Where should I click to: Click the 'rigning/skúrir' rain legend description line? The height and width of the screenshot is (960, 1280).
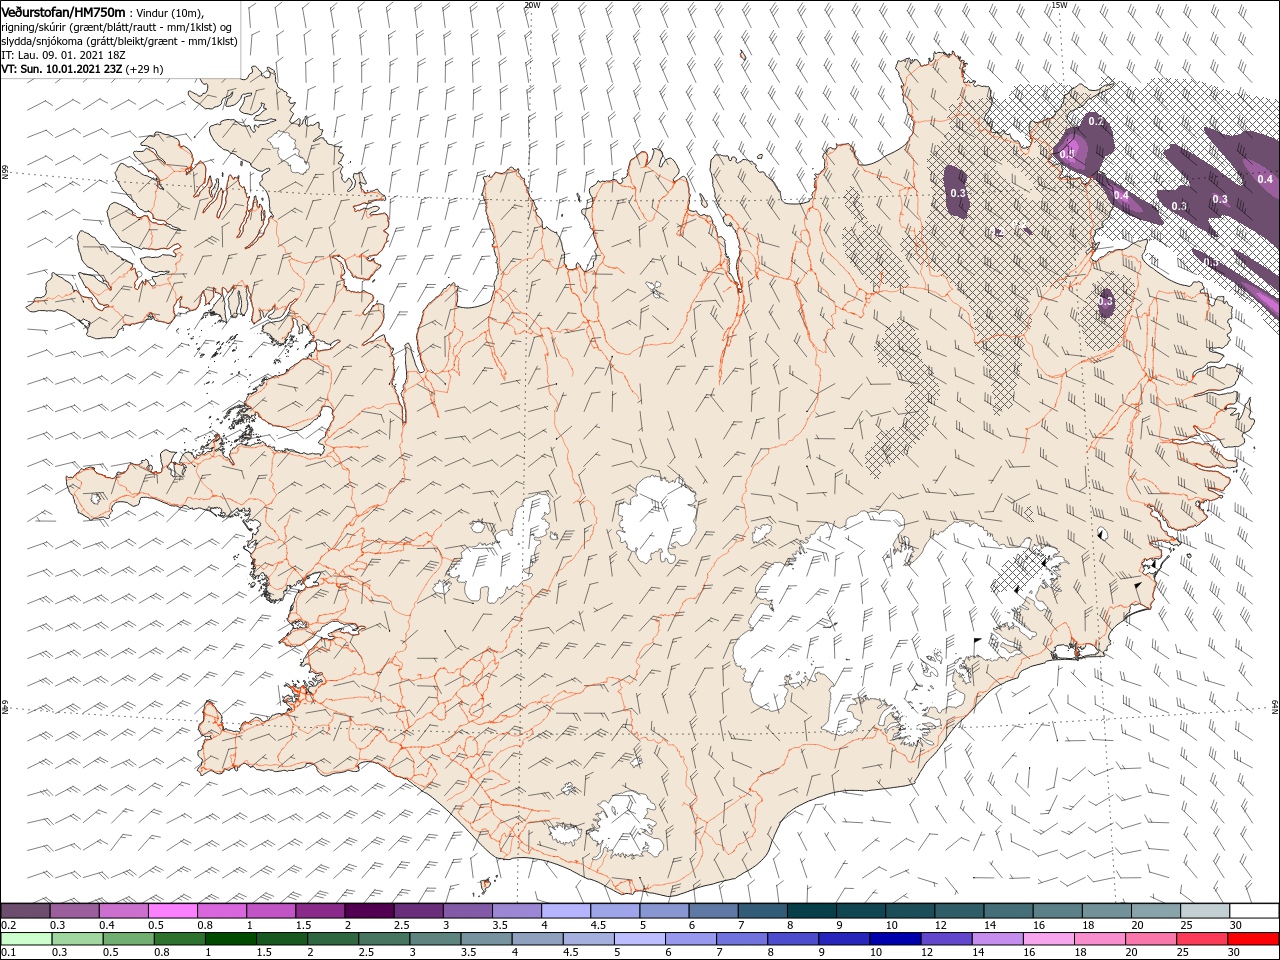click(116, 27)
